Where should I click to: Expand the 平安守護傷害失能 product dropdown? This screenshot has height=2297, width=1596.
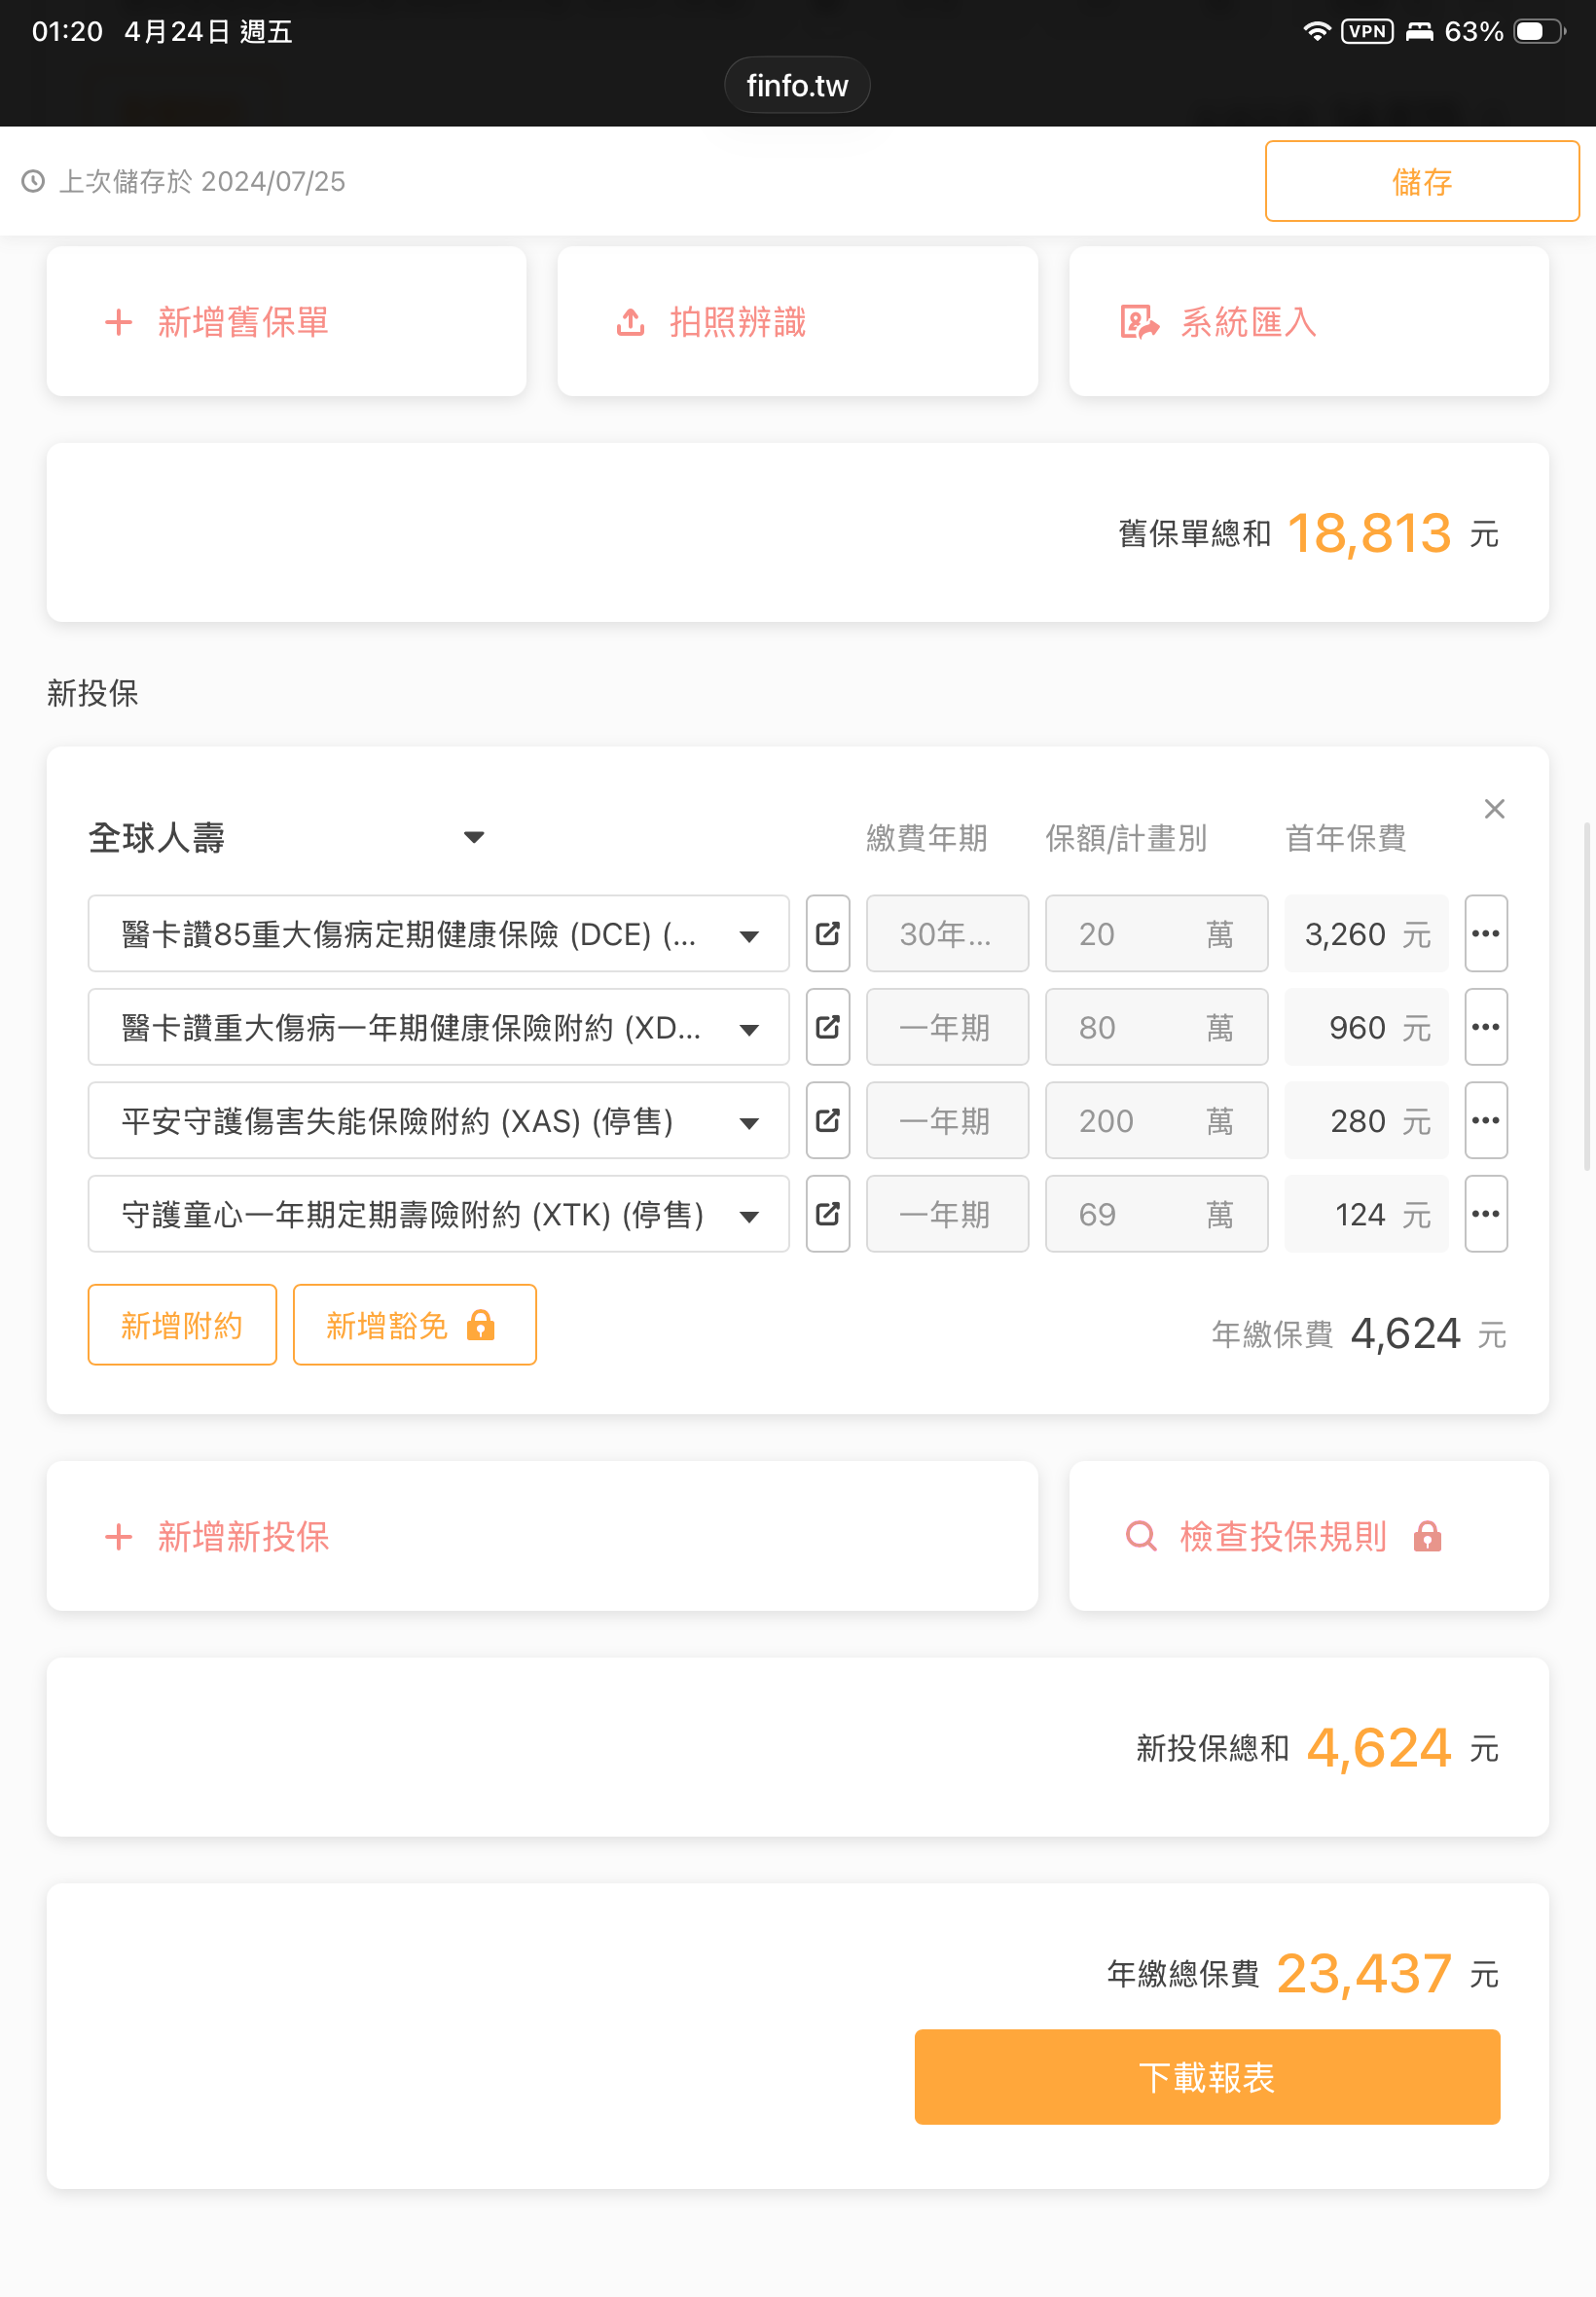[x=748, y=1122]
